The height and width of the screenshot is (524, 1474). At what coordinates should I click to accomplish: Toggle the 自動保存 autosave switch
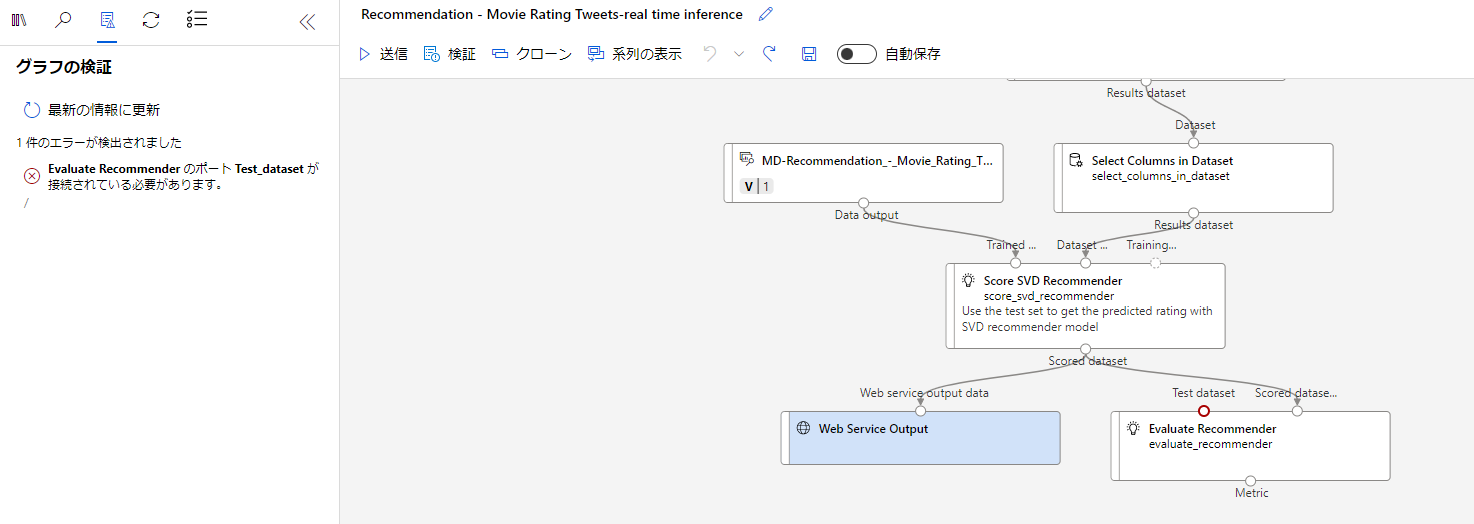coord(856,54)
